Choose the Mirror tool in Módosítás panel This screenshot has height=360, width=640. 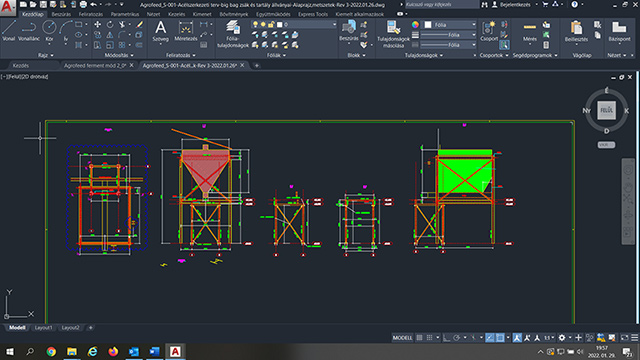110,35
